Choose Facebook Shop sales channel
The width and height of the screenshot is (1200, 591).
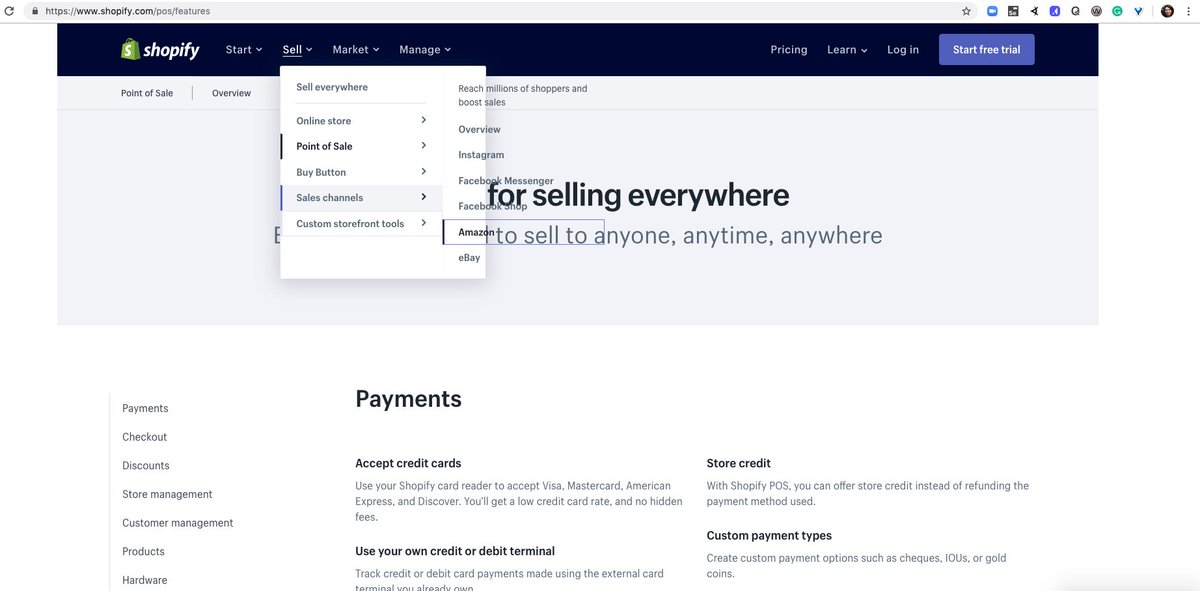492,206
